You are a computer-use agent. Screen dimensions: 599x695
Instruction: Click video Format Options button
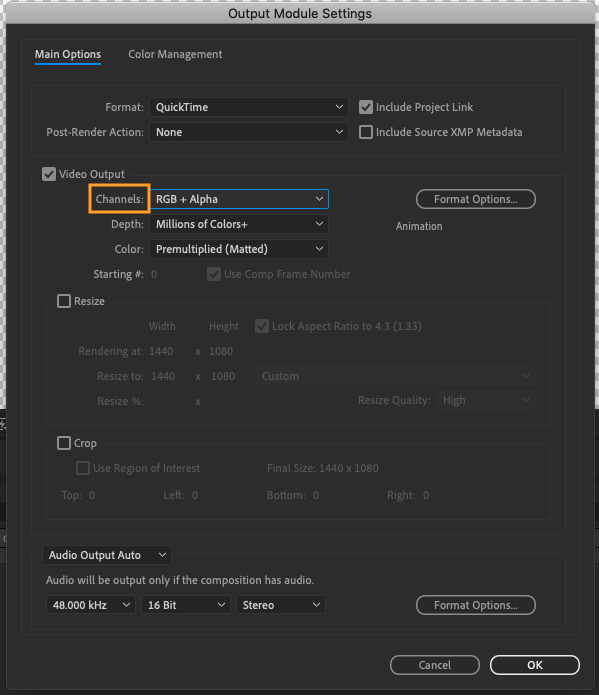(476, 199)
